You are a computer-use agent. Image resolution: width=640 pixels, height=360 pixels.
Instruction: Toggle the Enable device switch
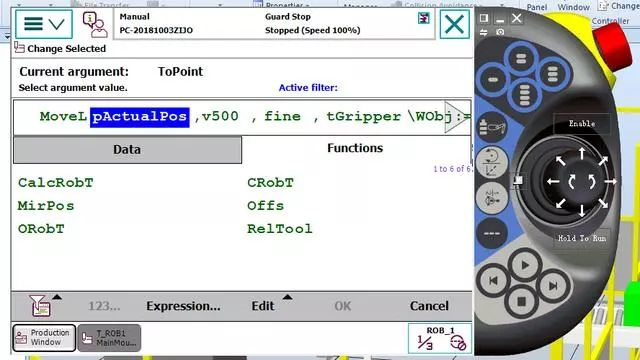click(x=582, y=124)
